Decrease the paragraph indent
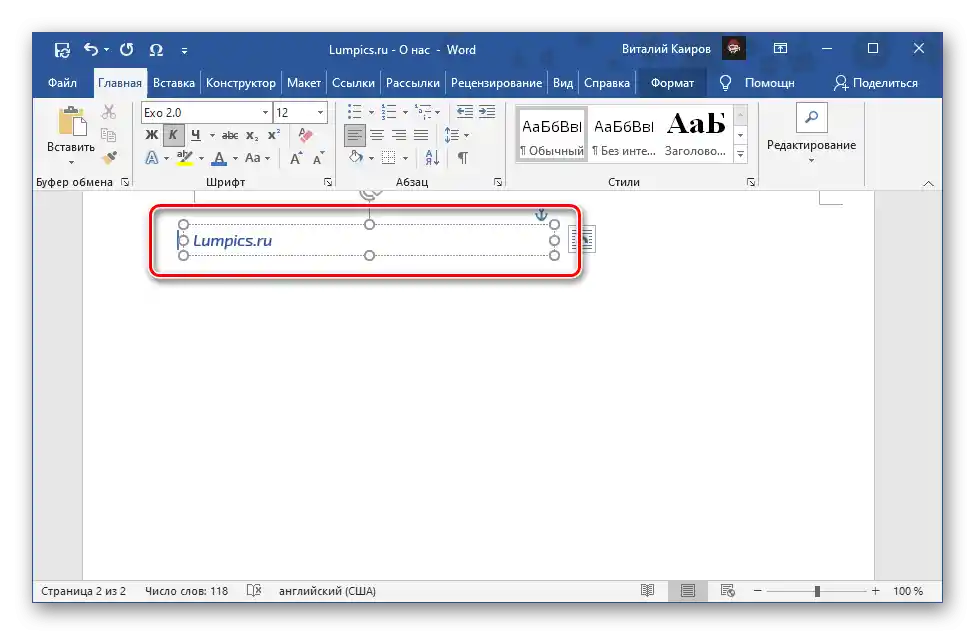 coord(464,112)
